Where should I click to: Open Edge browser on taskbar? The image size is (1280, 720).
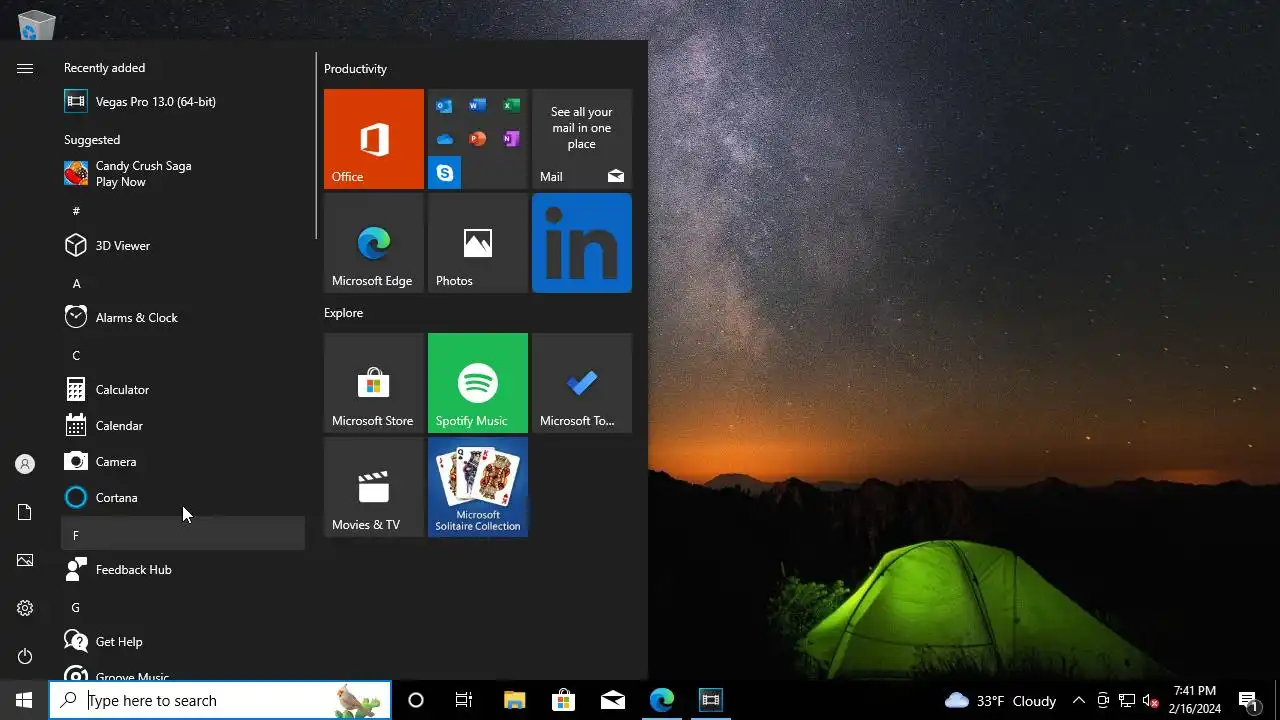coord(662,700)
